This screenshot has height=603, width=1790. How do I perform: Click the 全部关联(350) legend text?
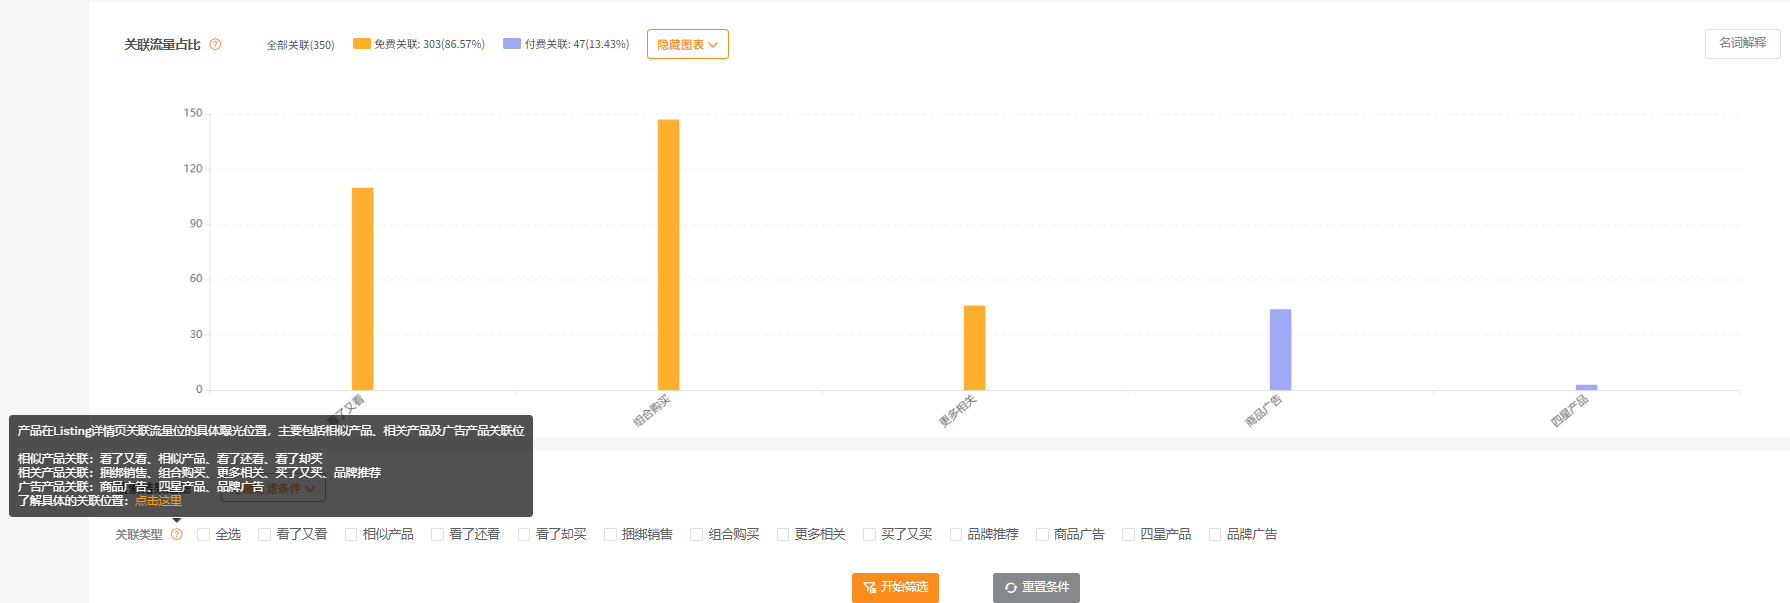point(300,45)
